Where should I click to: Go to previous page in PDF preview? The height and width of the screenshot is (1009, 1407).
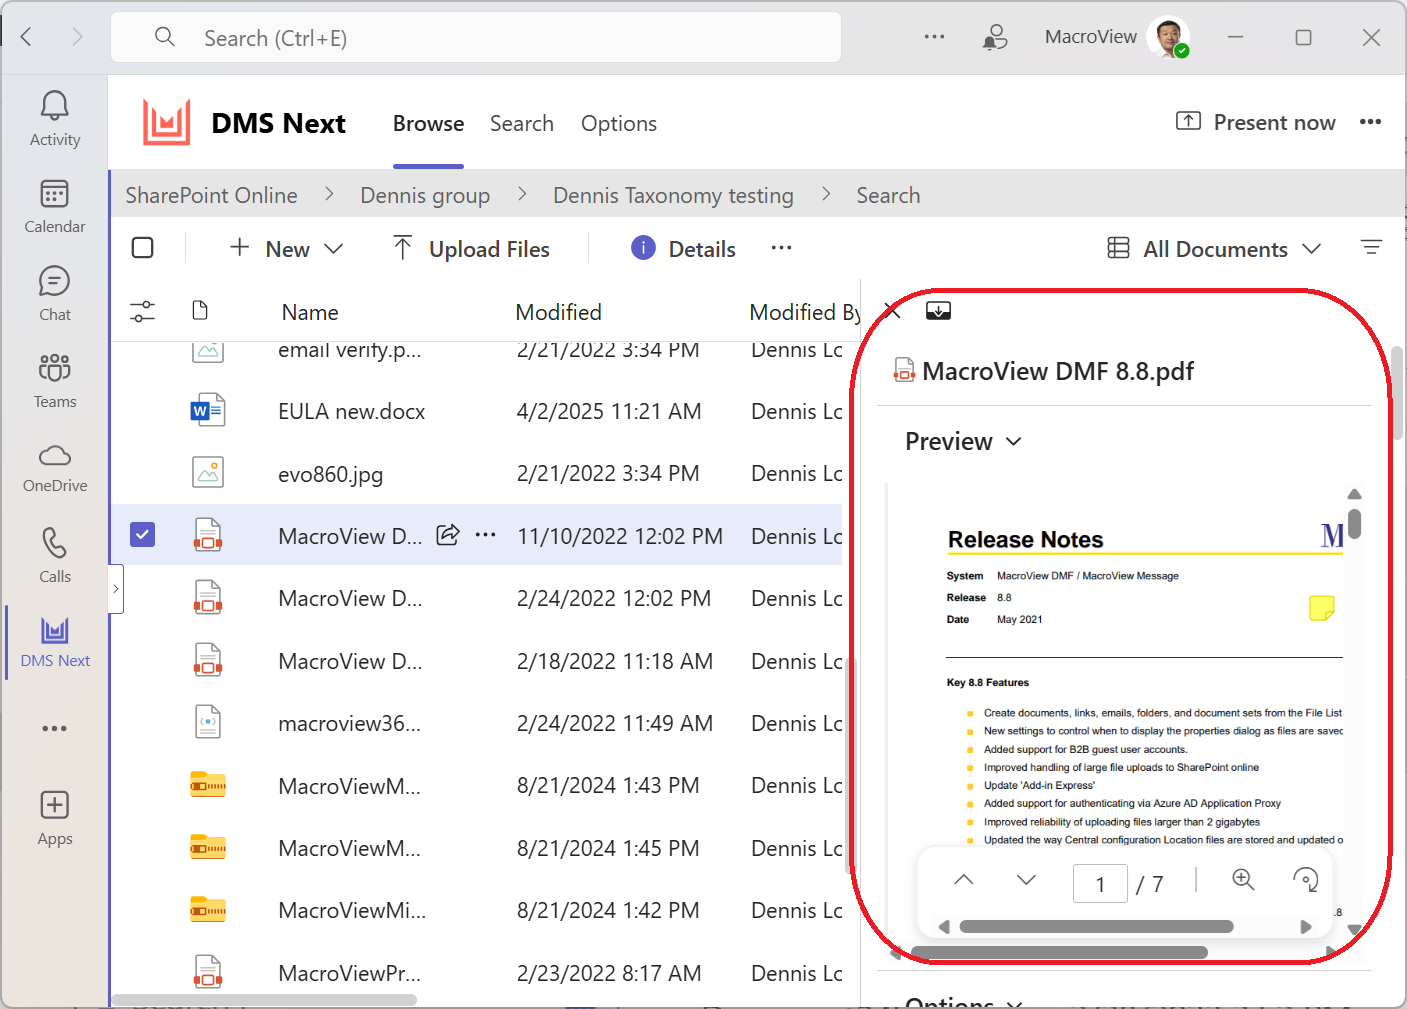[964, 880]
